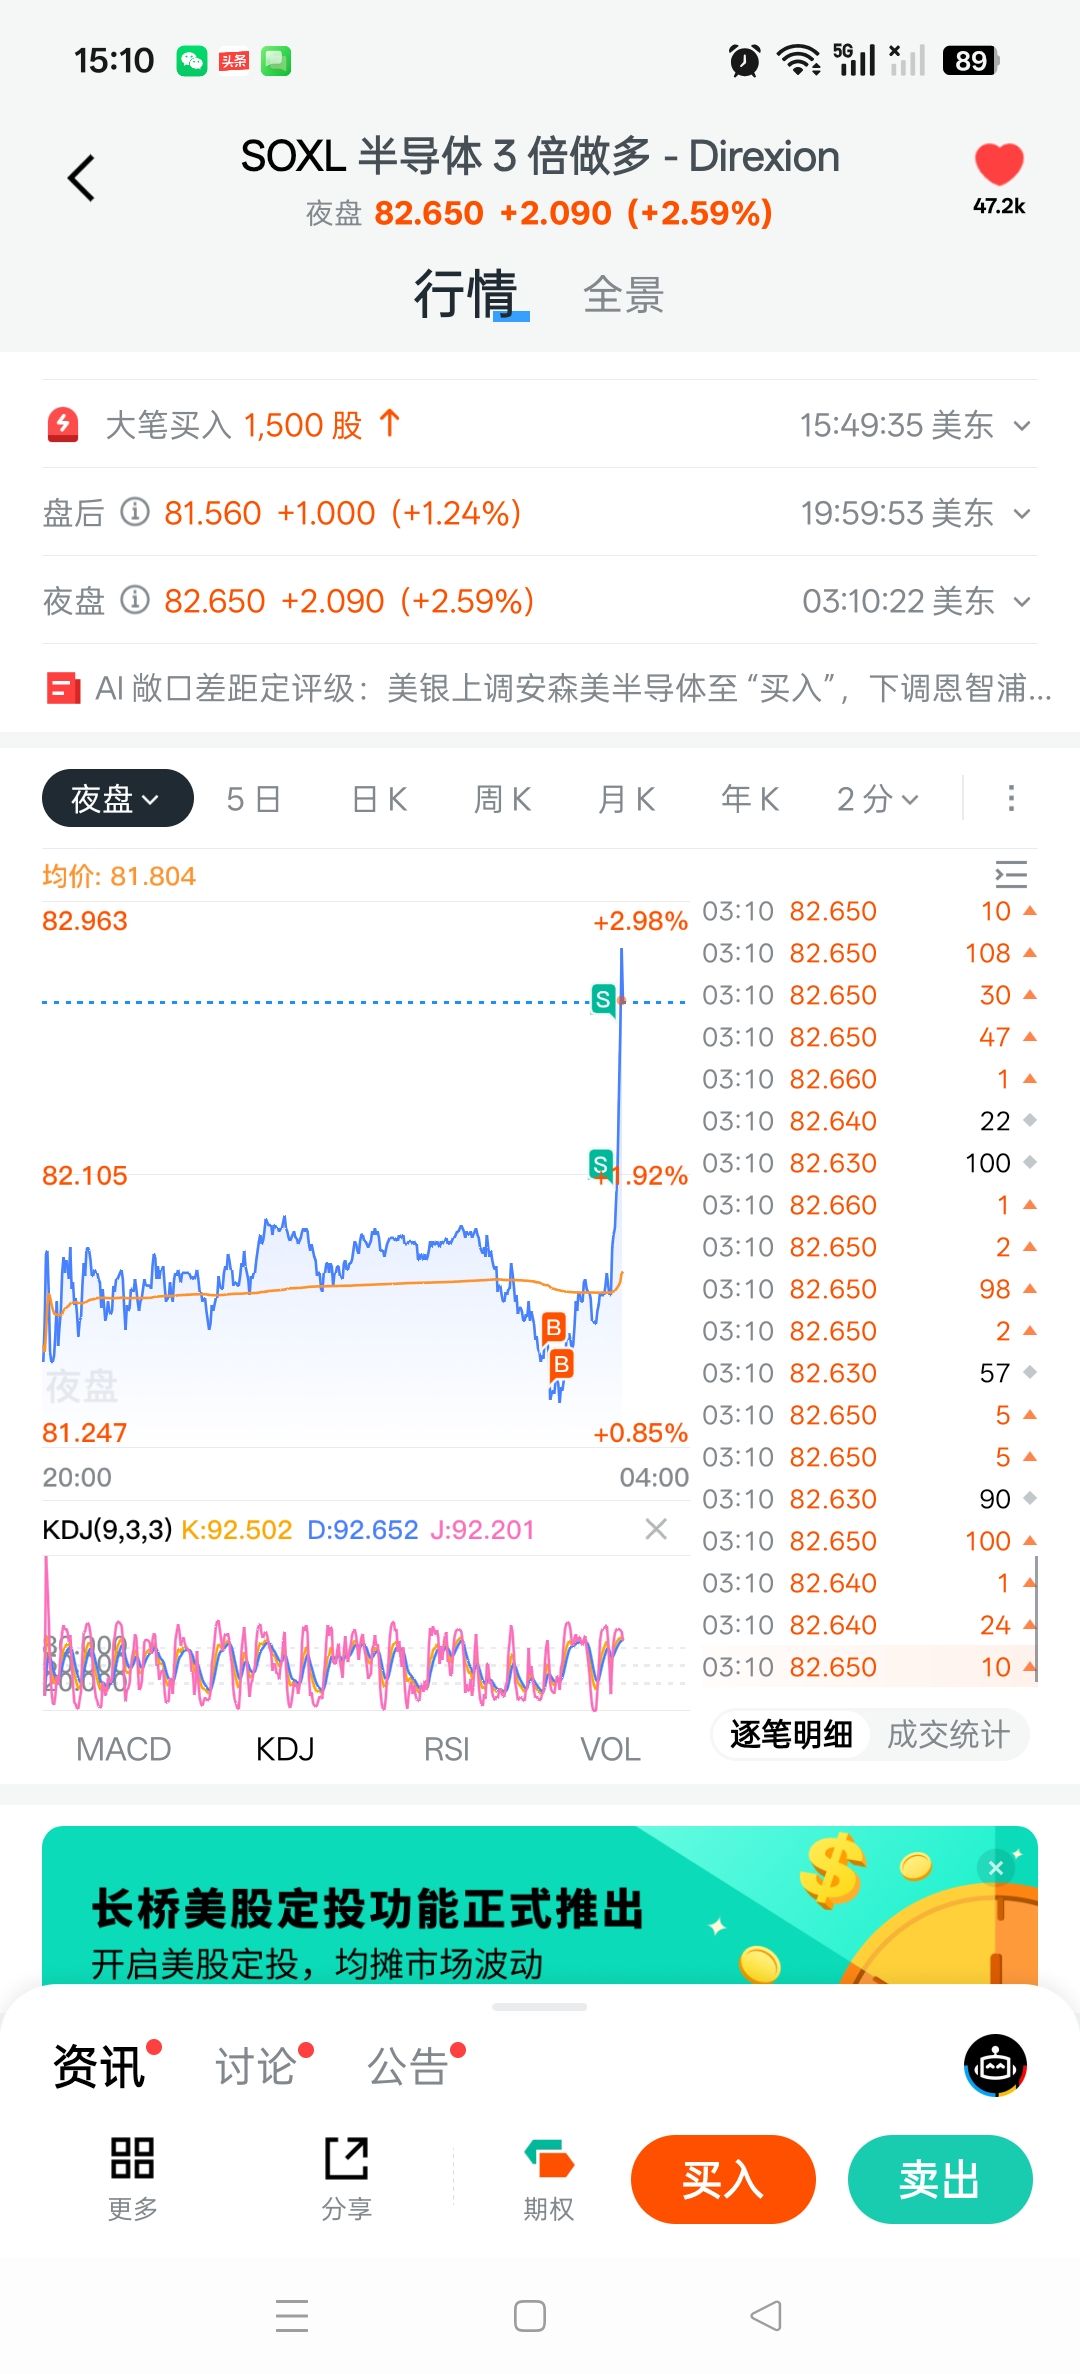The width and height of the screenshot is (1080, 2374).
Task: Switch to the 全景 tab
Action: click(624, 295)
